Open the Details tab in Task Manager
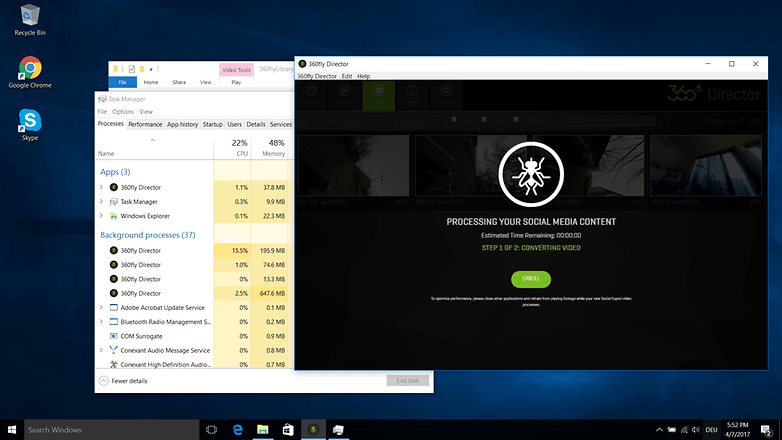This screenshot has width=782, height=440. pos(256,124)
